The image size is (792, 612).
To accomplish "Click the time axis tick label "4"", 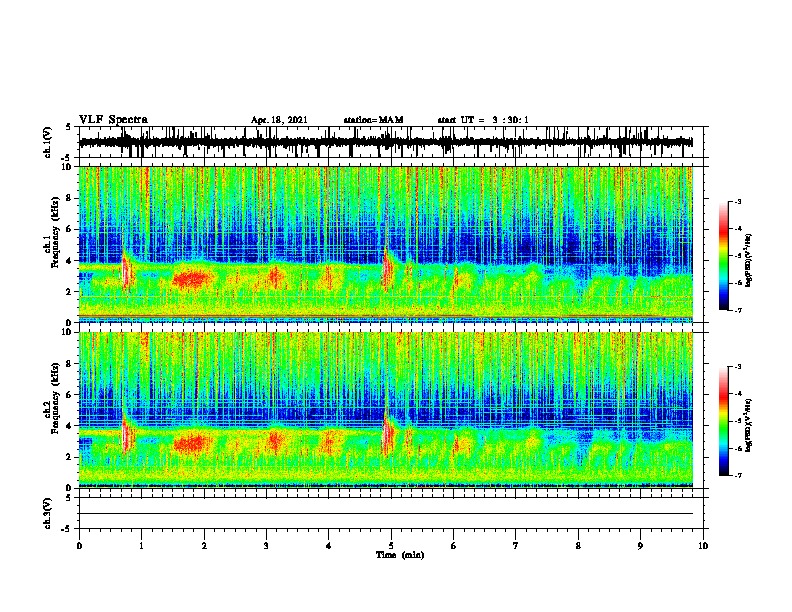I will tap(329, 546).
